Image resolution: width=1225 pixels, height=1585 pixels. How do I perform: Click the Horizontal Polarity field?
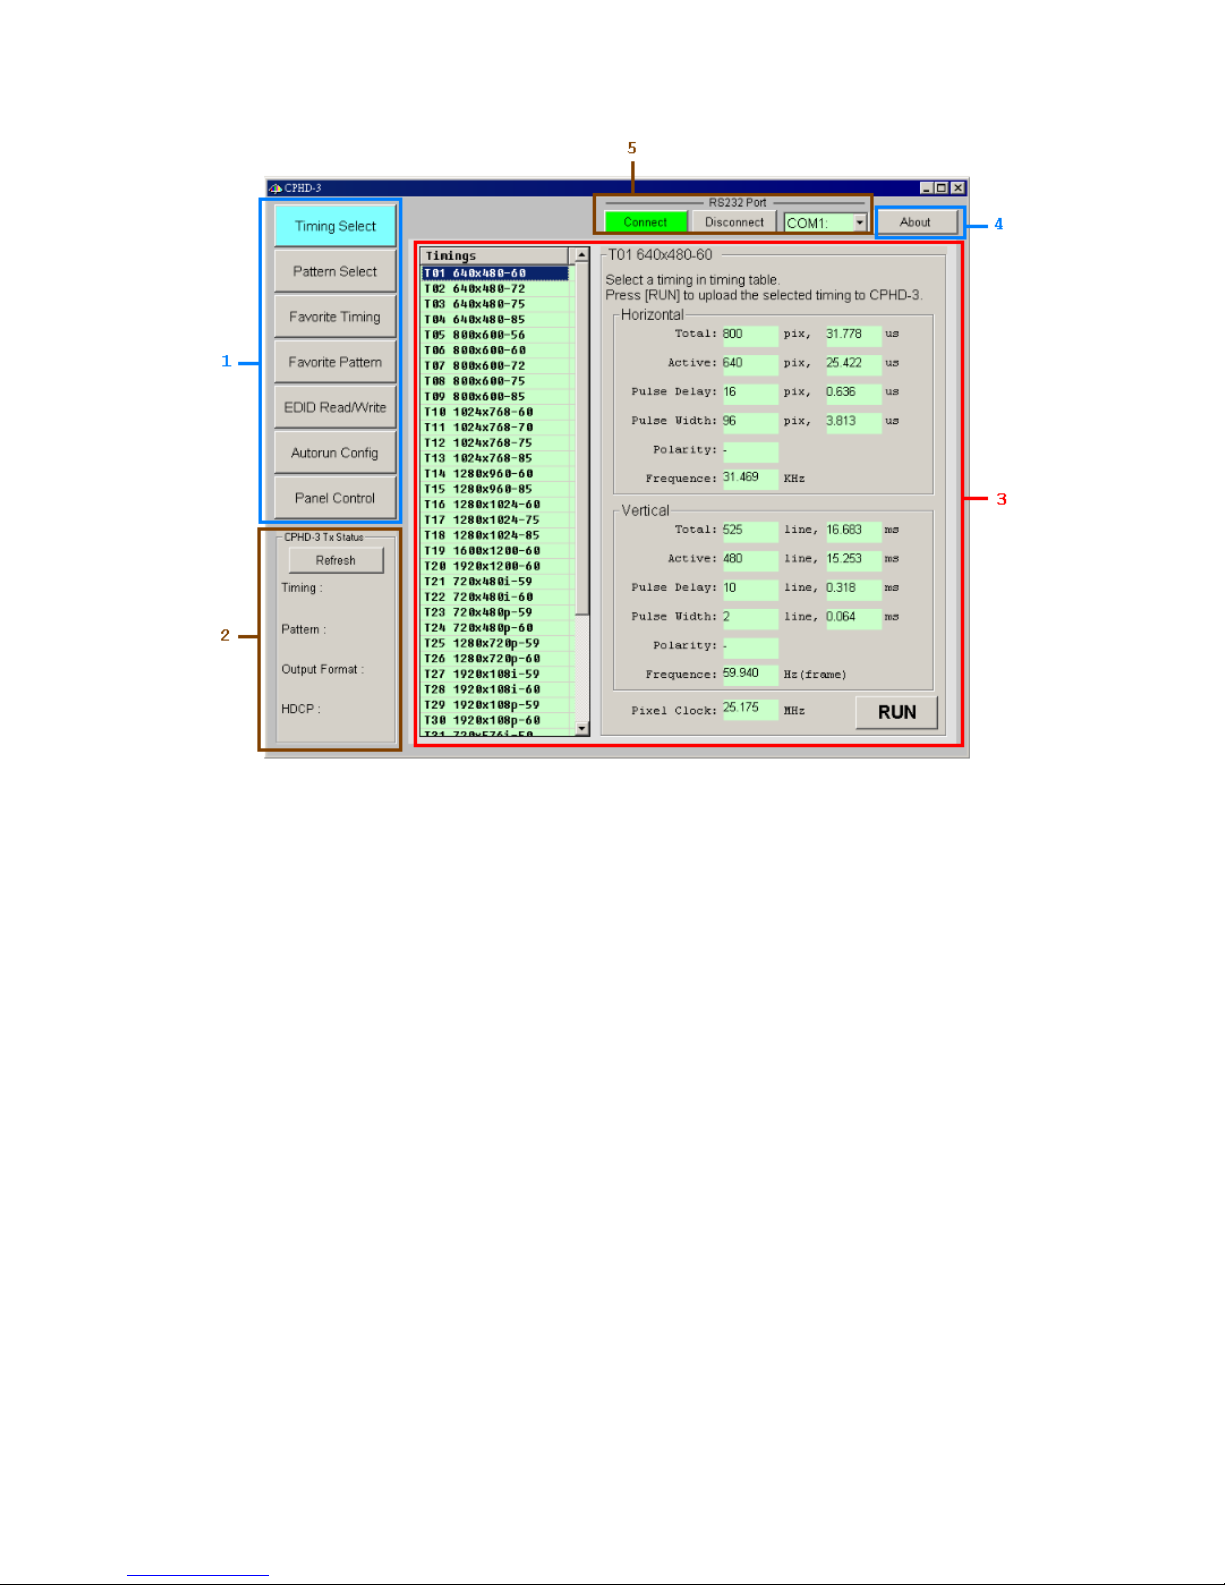tap(750, 451)
